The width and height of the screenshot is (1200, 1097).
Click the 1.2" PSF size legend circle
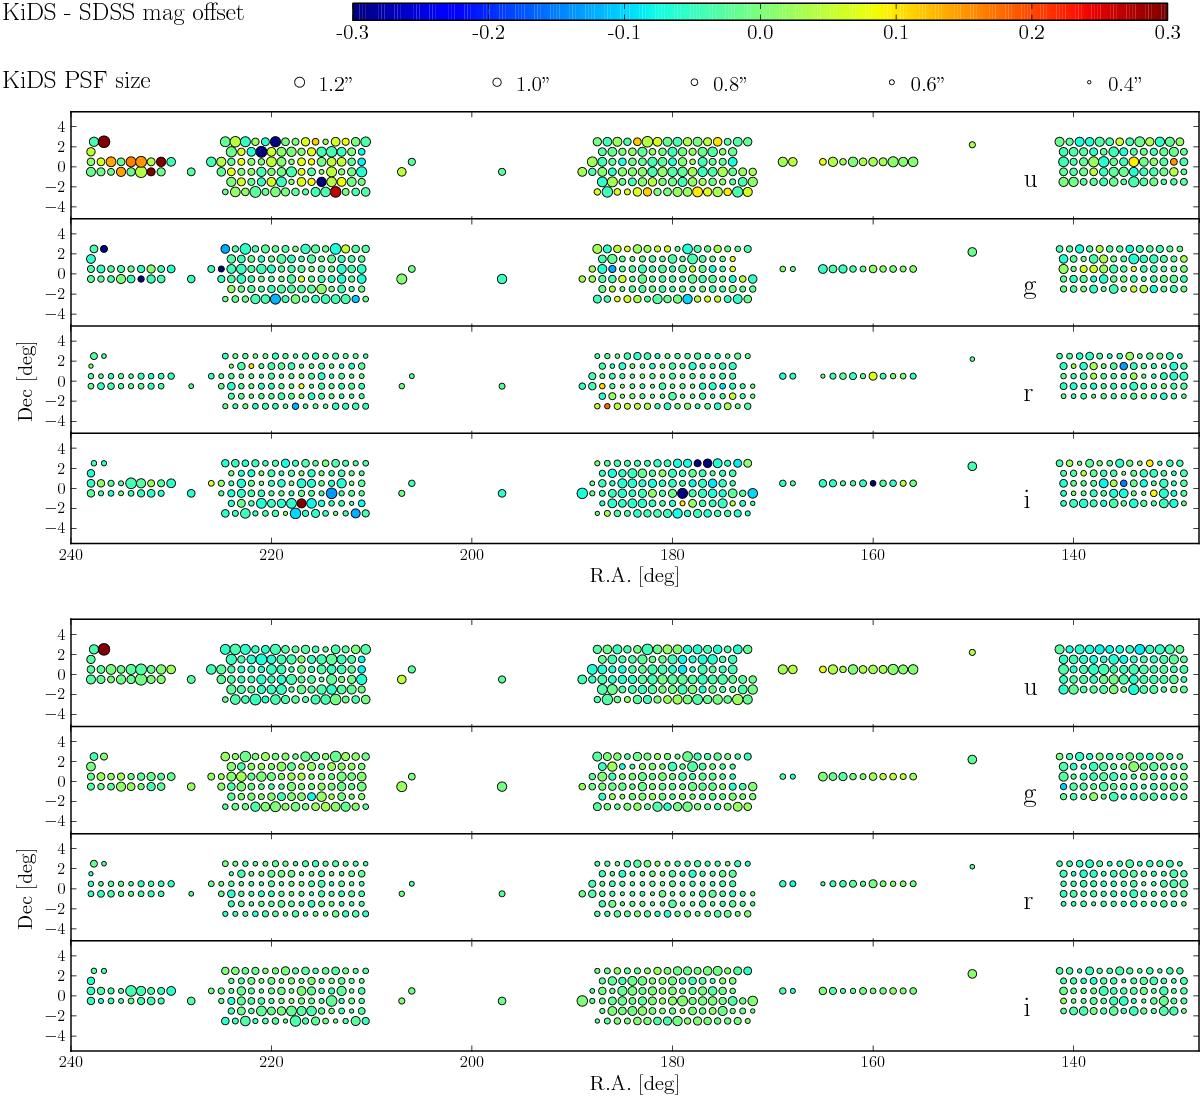tap(299, 84)
